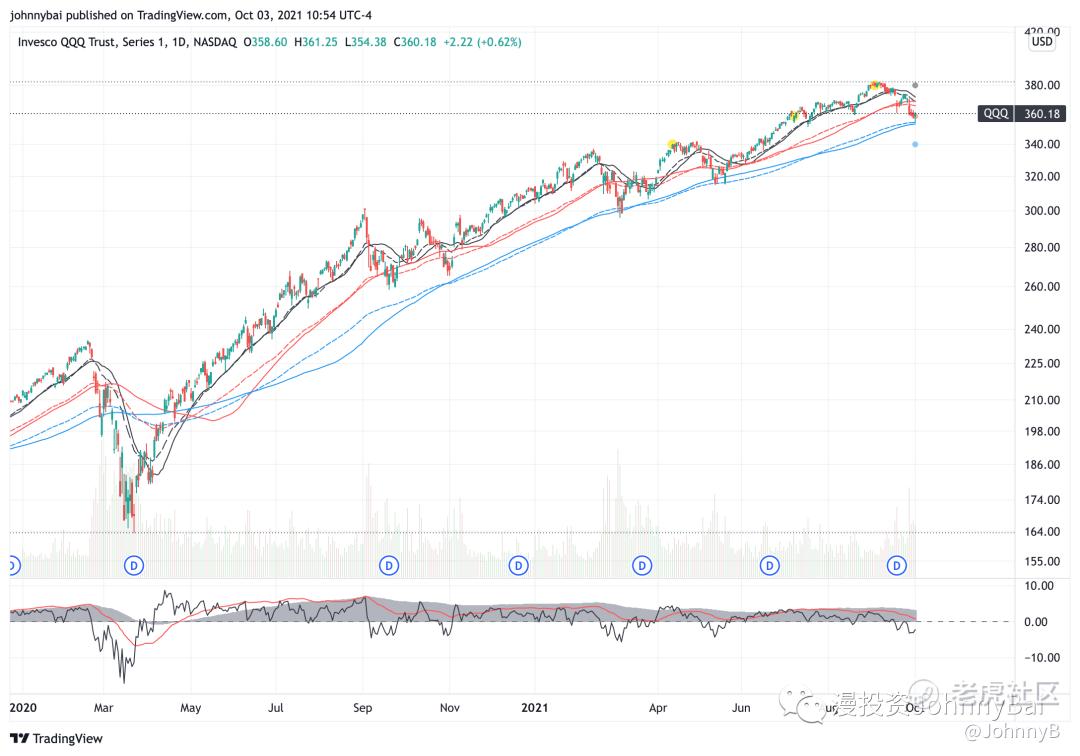1080x756 pixels.
Task: Click the 2020 label on the time axis
Action: [23, 708]
